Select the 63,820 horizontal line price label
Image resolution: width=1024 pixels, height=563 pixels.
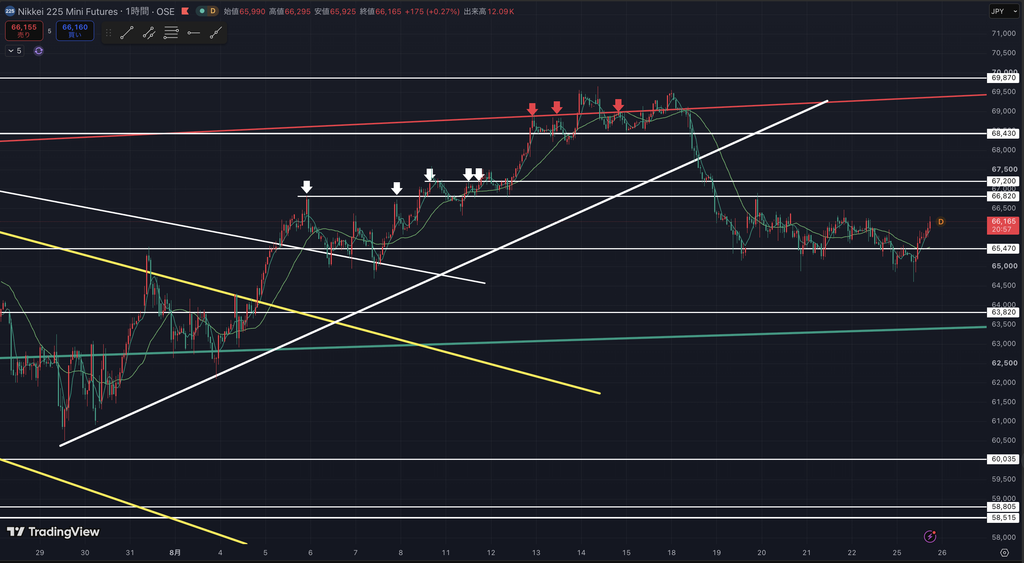pos(1004,312)
